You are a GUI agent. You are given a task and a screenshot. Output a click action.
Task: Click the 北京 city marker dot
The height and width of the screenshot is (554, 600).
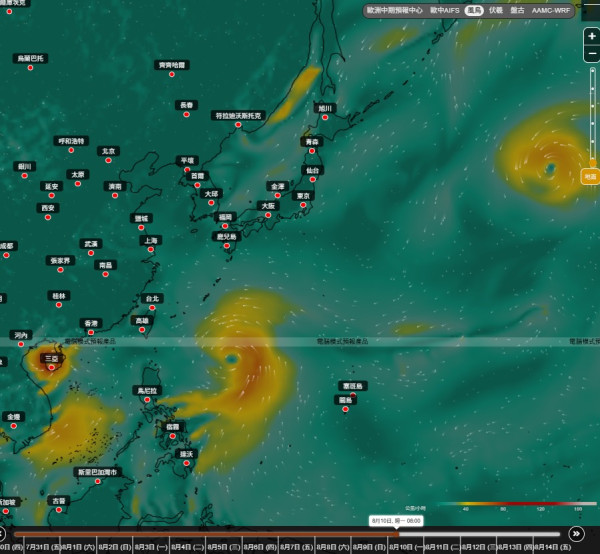[x=108, y=160]
